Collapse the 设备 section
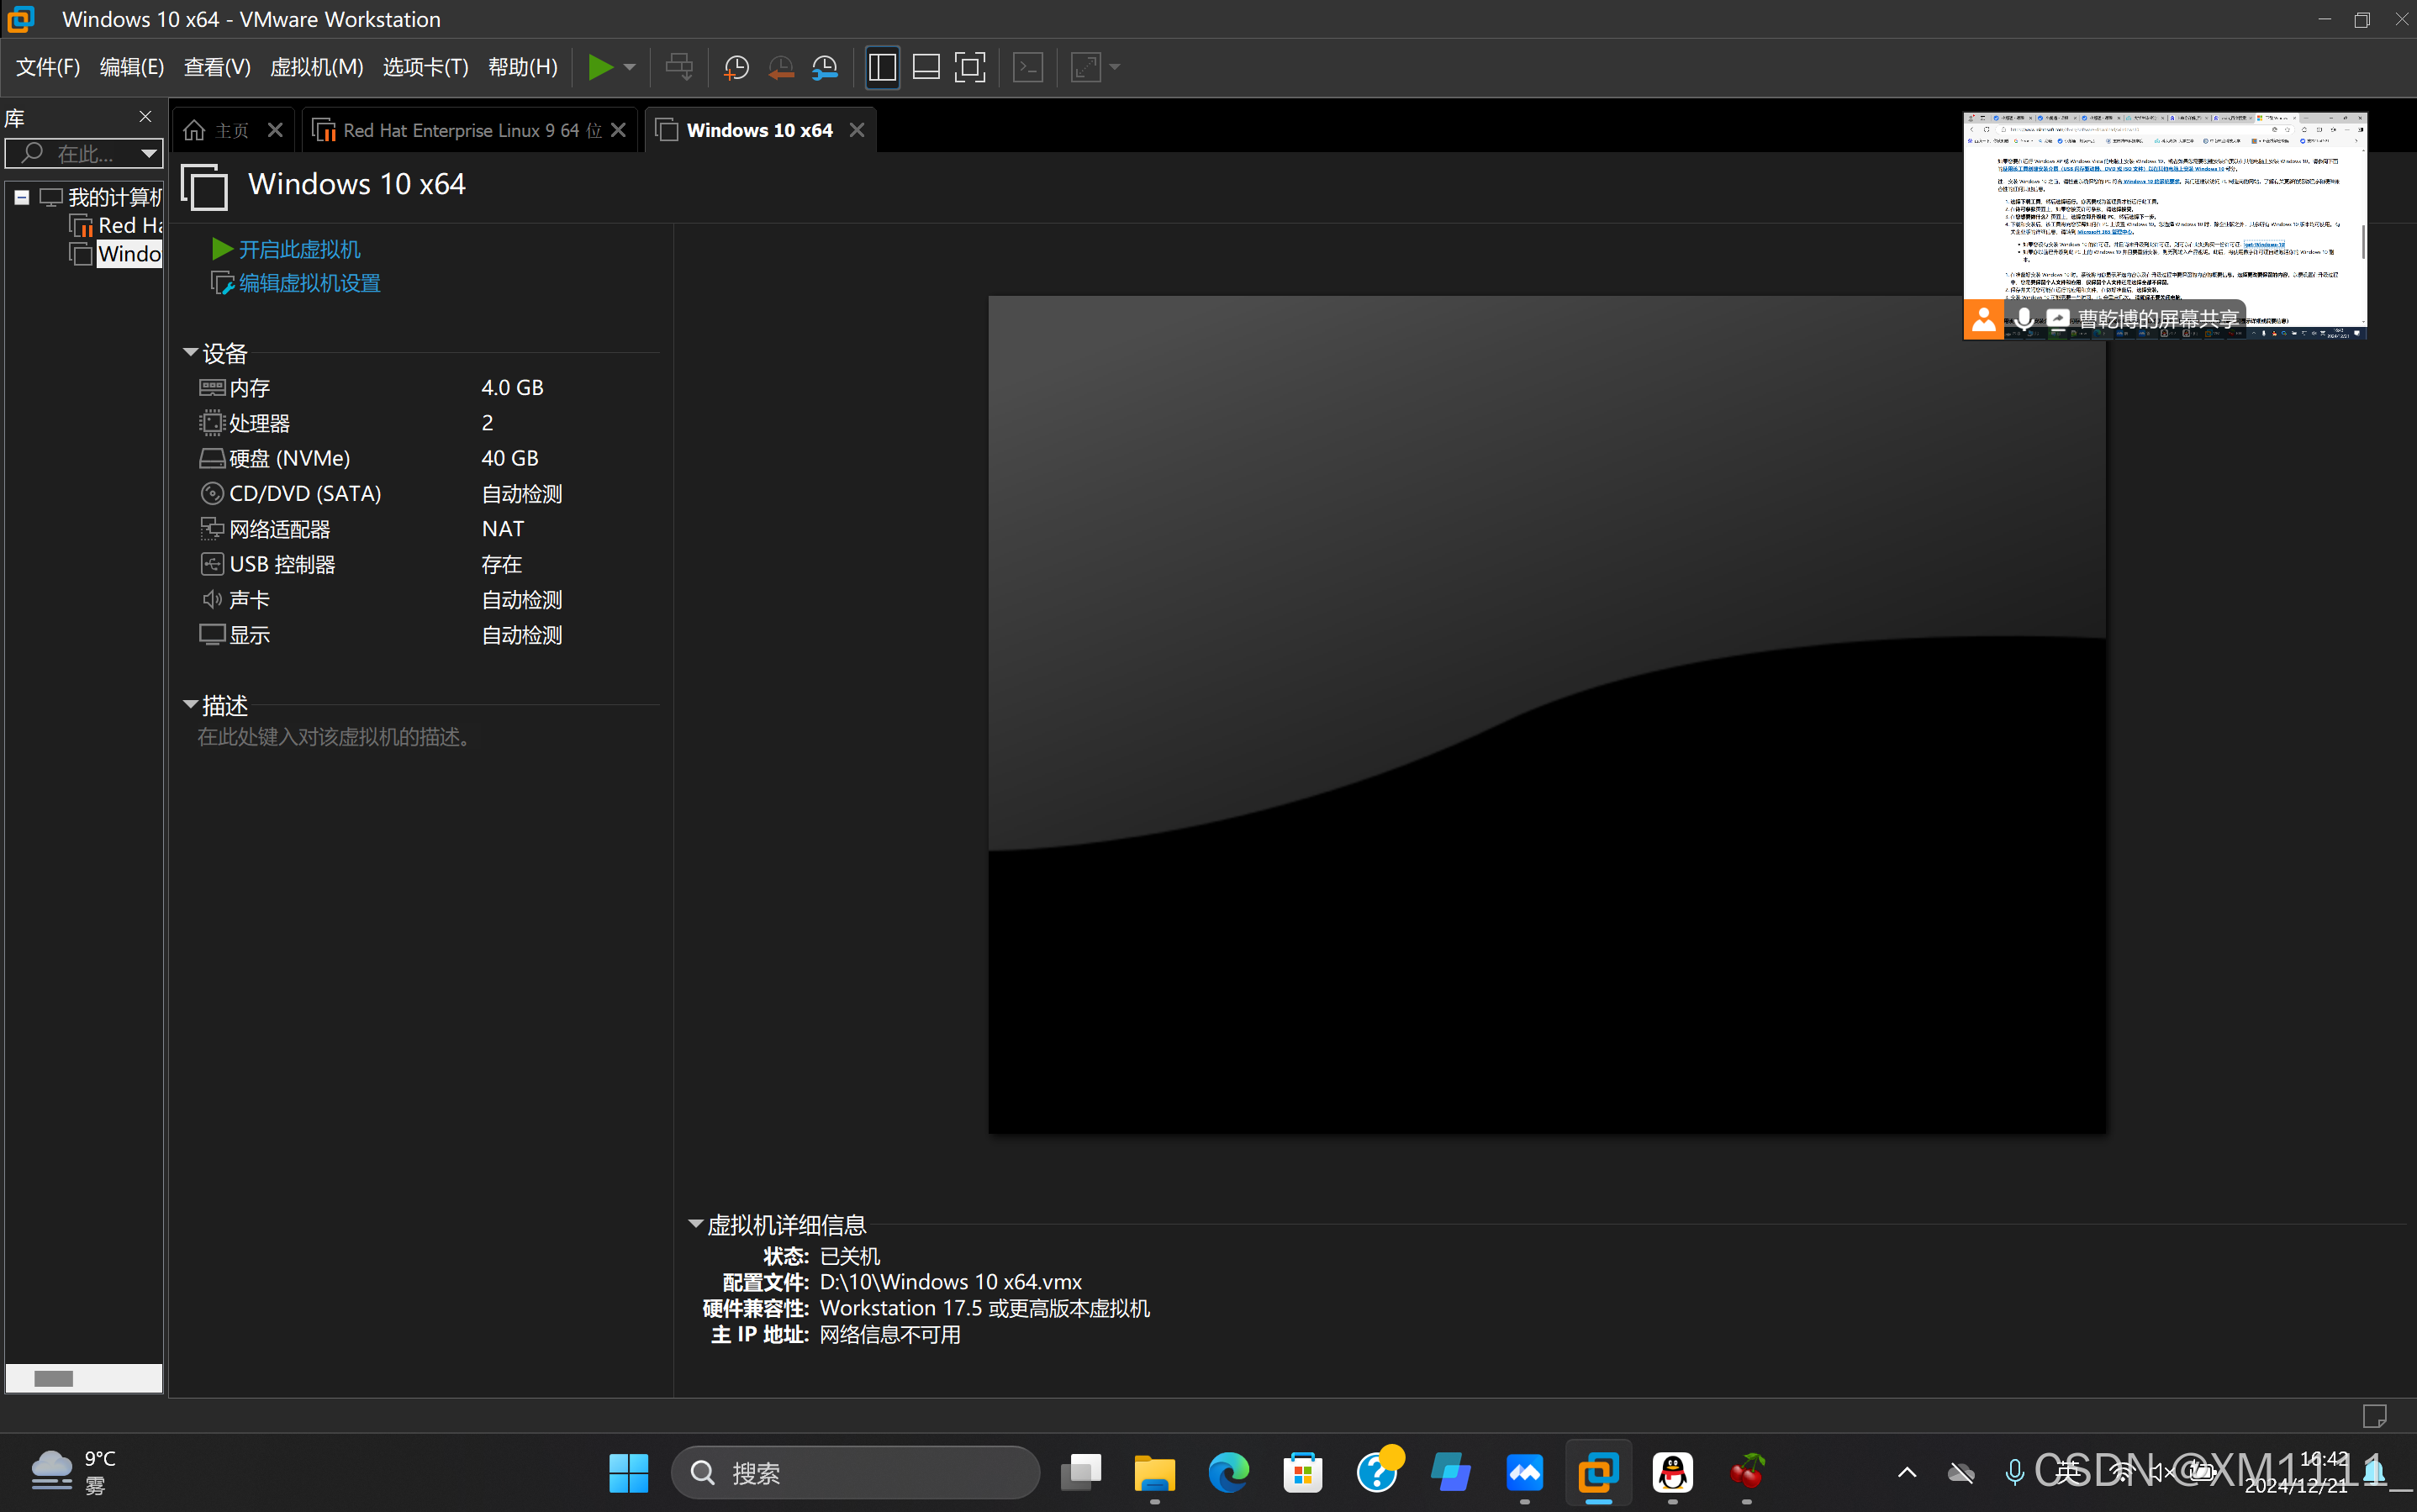The width and height of the screenshot is (2417, 1512). (190, 352)
